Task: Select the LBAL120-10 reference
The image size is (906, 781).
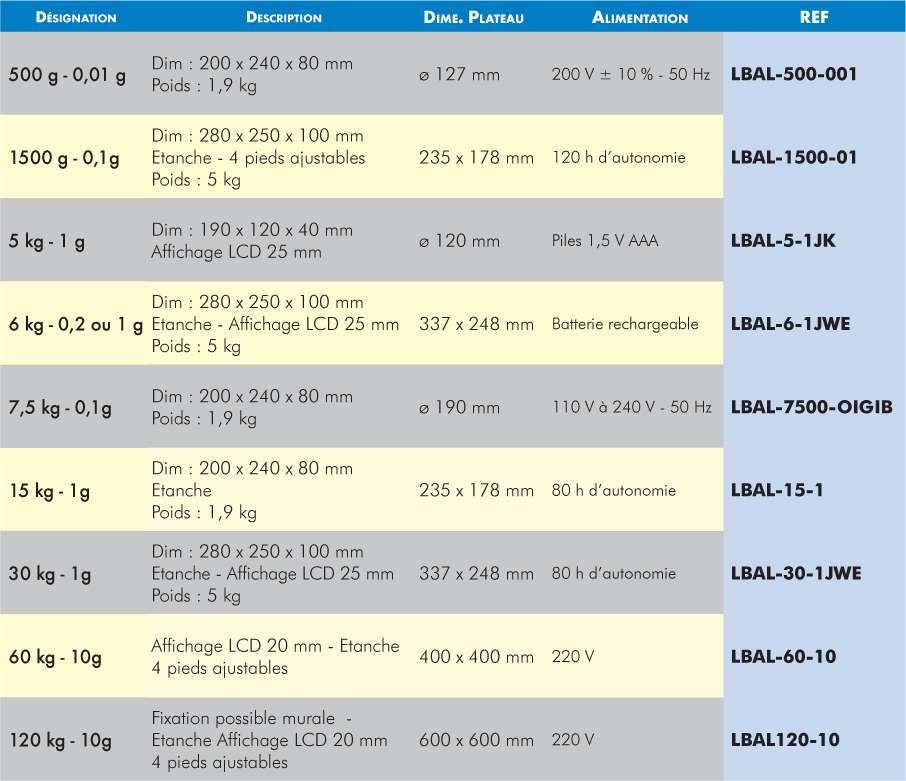Action: pos(785,740)
